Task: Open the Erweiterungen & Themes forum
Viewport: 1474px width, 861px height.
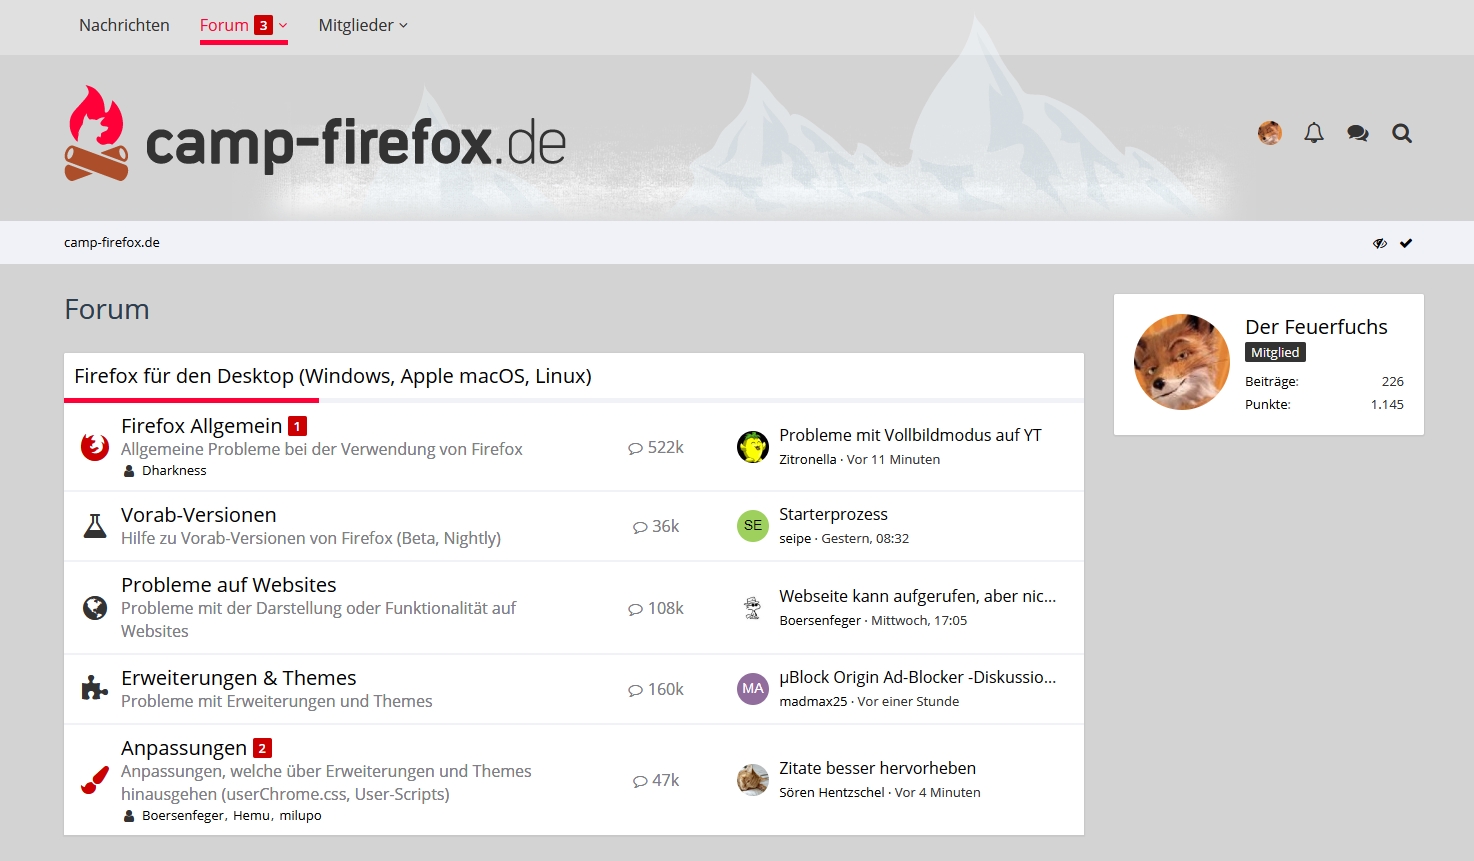Action: click(x=239, y=678)
